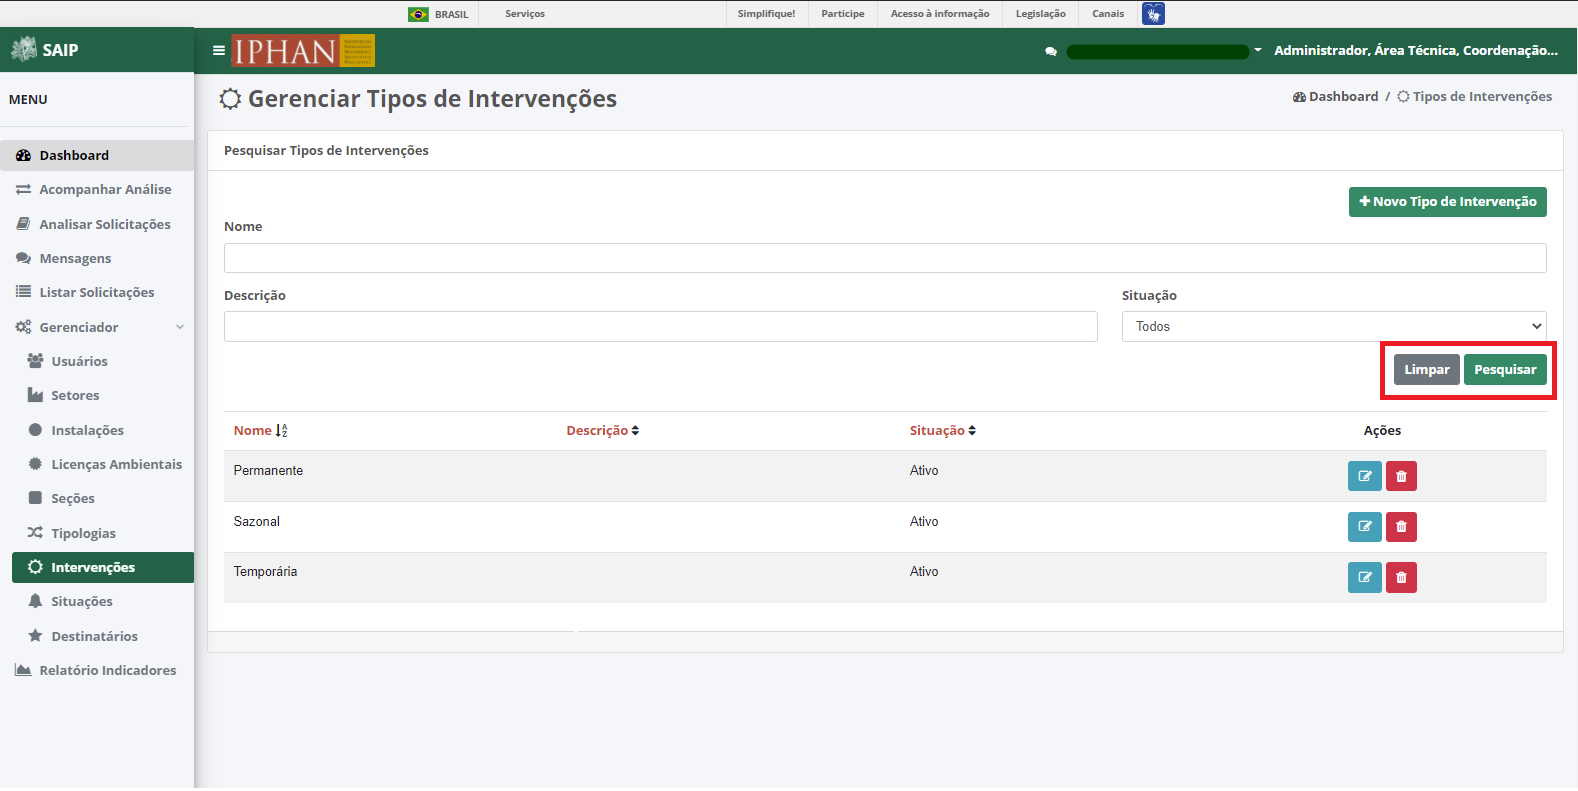Open Licenças Ambientais
Screen dimensions: 1578x791
[x=103, y=464]
